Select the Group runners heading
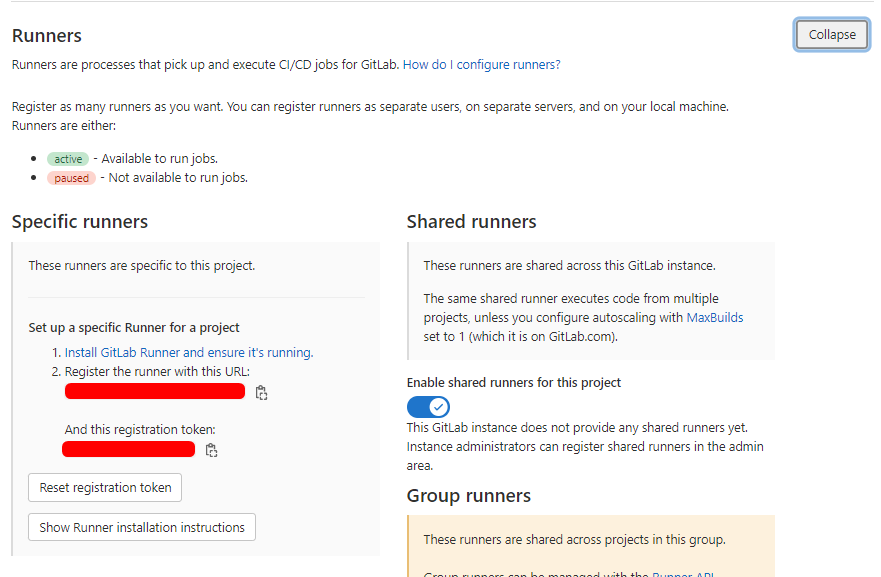 click(469, 496)
